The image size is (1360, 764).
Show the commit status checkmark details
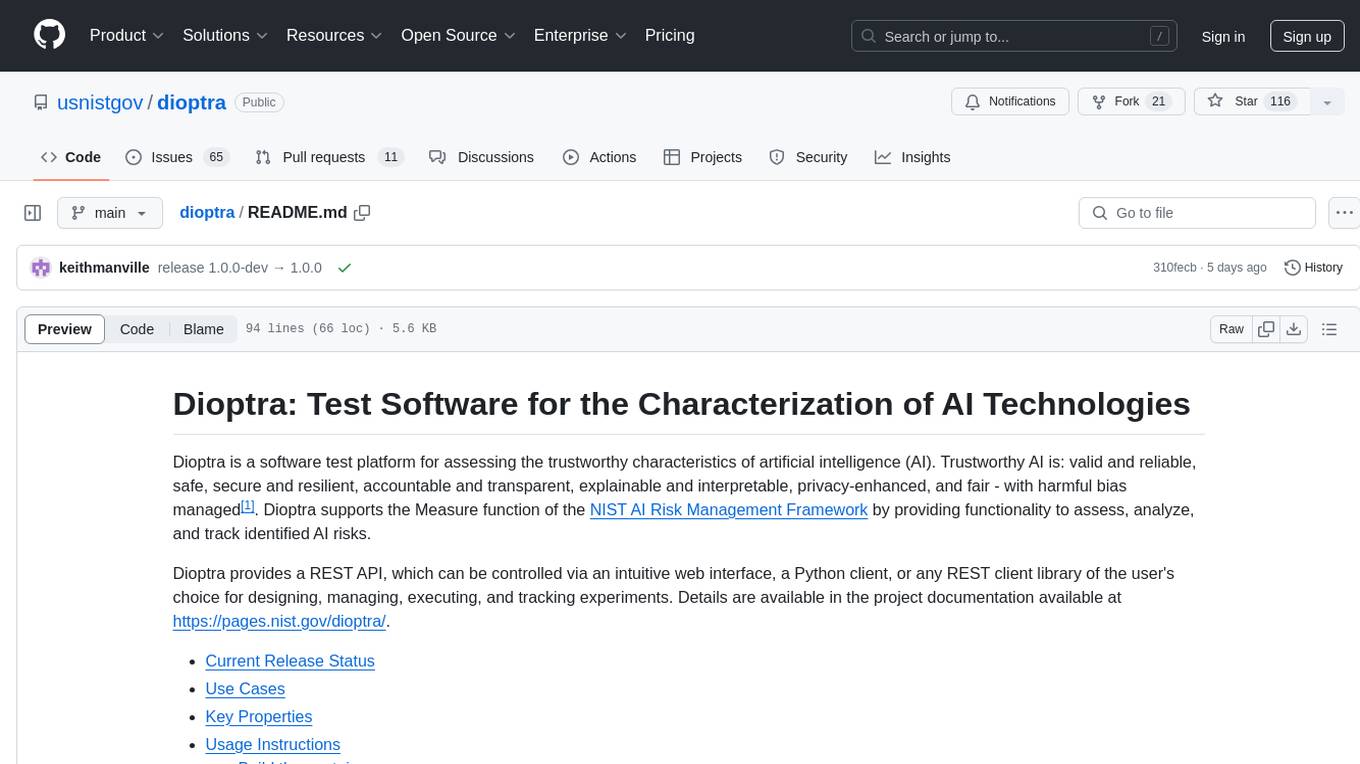click(345, 268)
